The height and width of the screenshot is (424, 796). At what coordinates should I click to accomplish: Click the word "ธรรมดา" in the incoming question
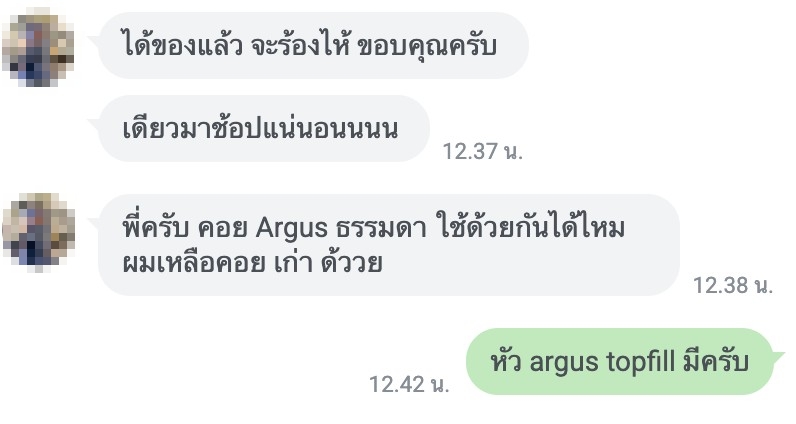381,228
